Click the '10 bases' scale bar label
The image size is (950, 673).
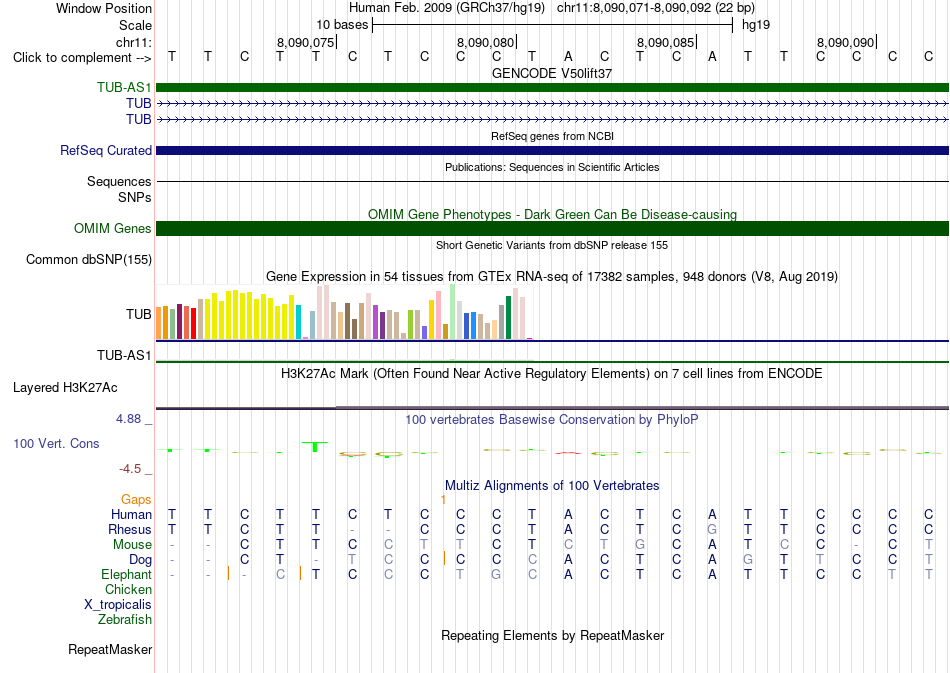click(x=342, y=25)
